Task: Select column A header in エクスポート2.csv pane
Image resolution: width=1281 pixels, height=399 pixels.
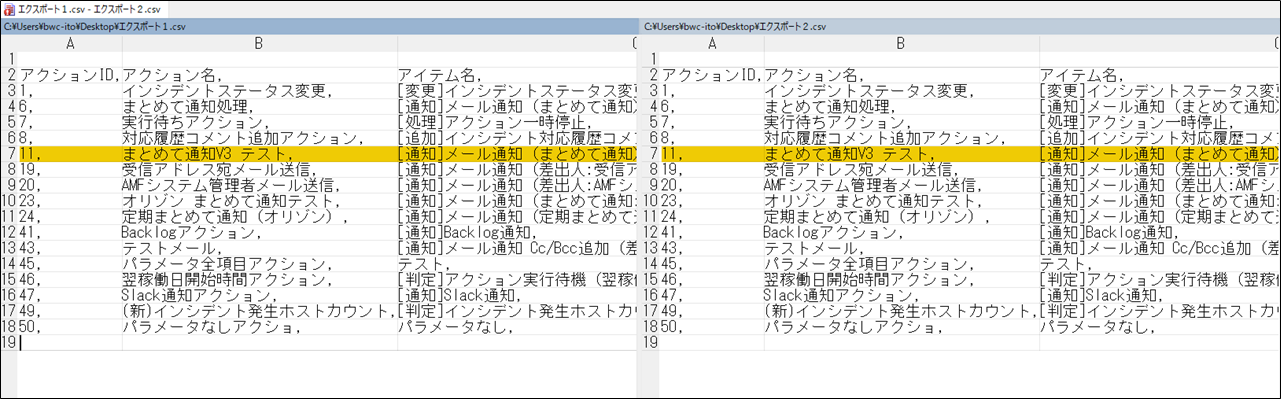Action: coord(712,43)
